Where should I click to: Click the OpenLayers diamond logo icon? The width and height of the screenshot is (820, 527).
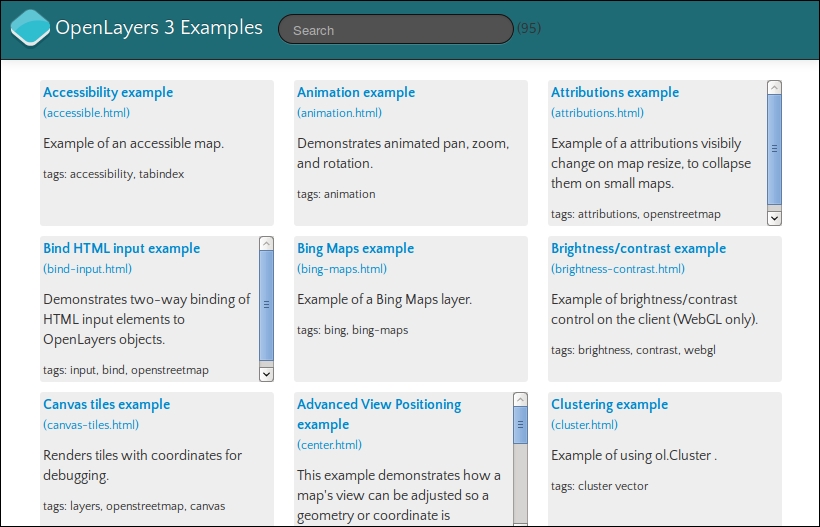coord(30,28)
